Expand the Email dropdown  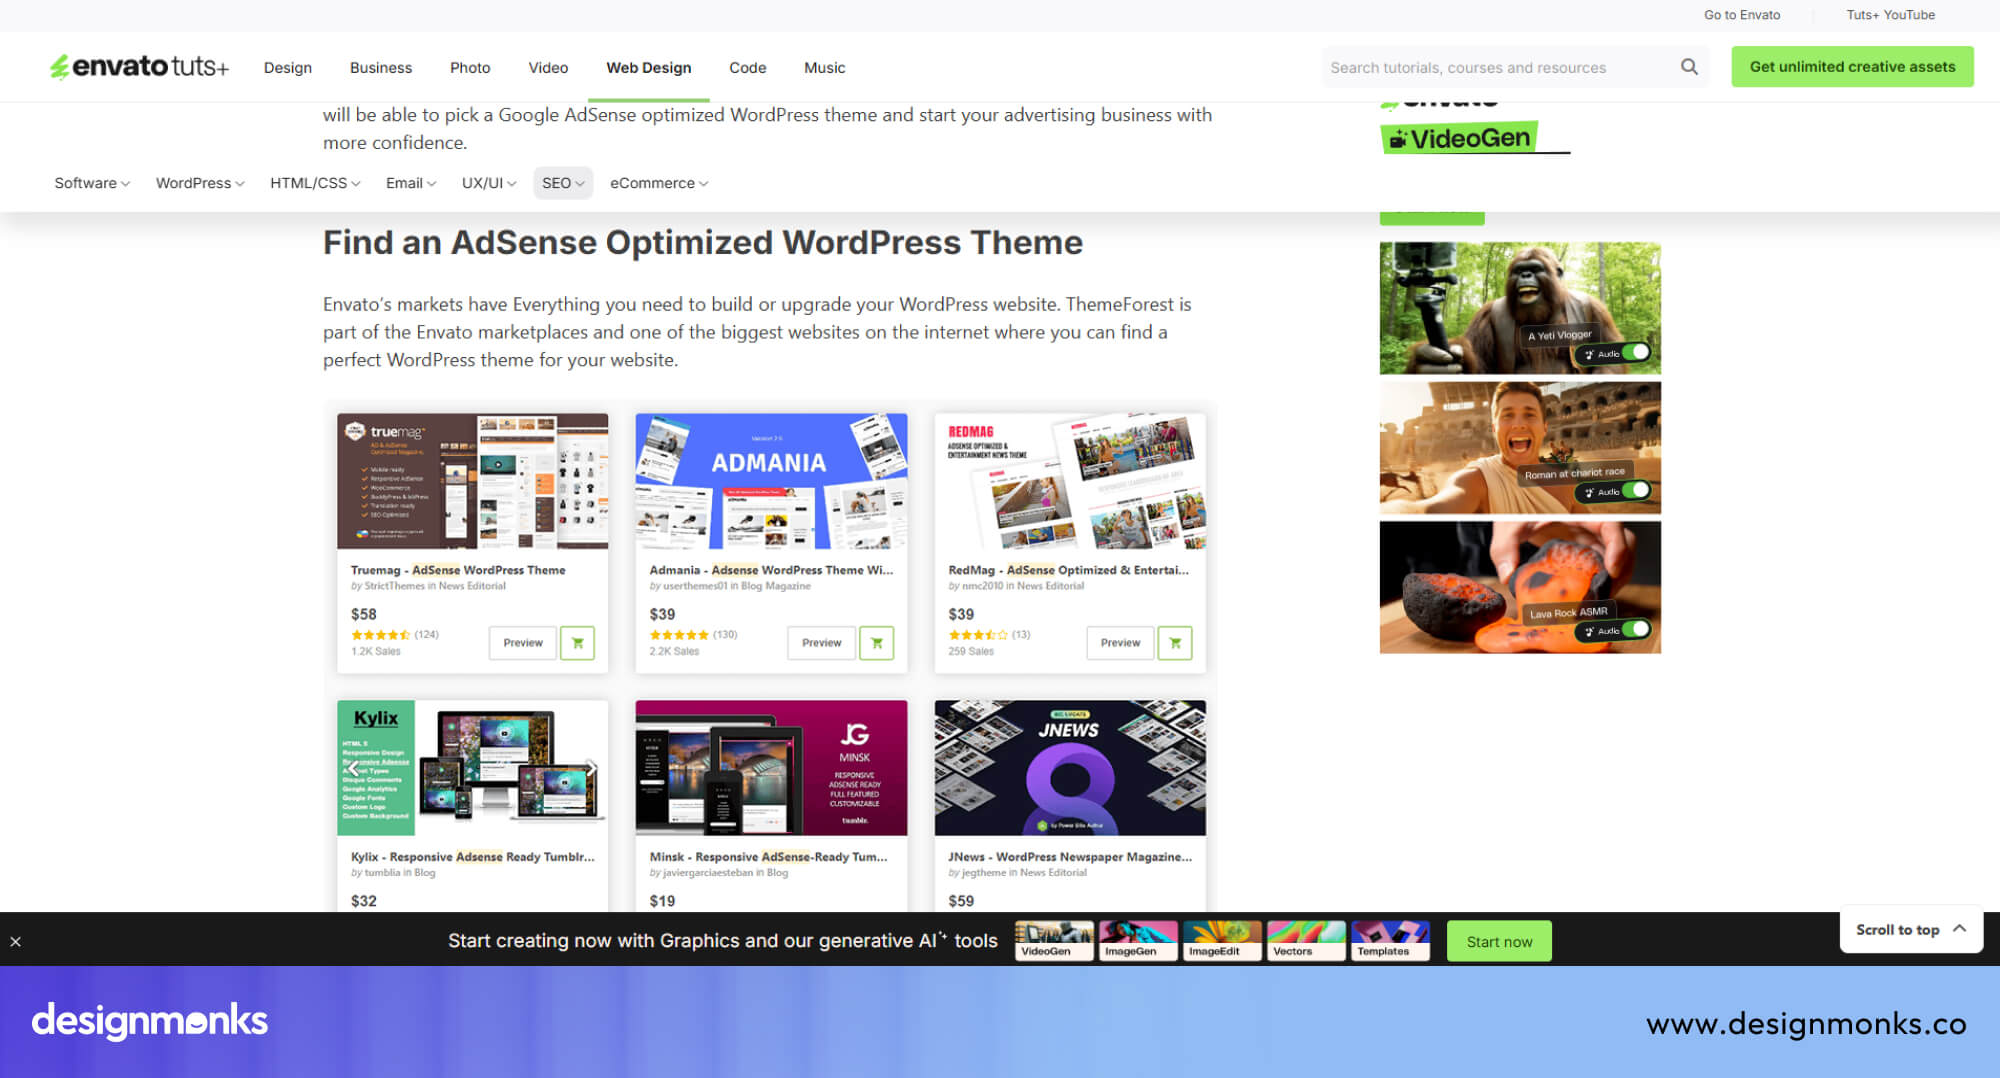tap(411, 183)
